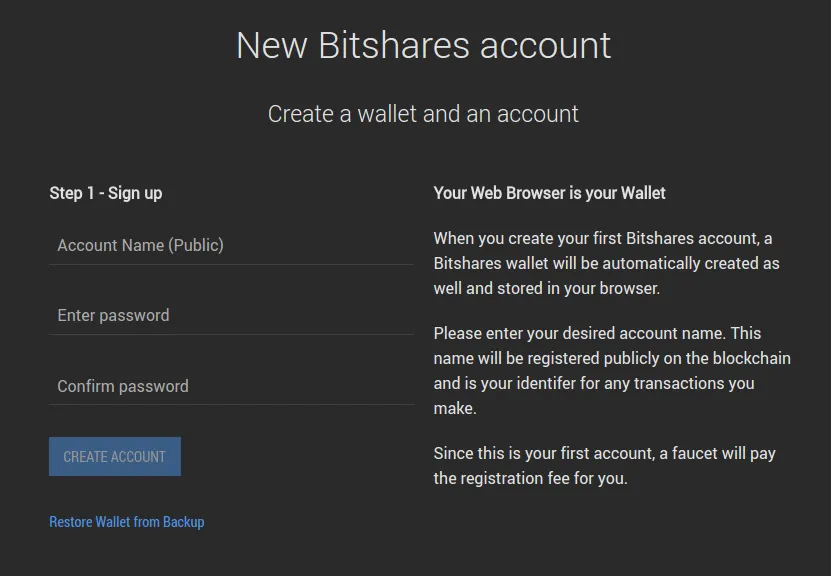The image size is (831, 576).
Task: Focus the Enter password field
Action: click(x=231, y=316)
